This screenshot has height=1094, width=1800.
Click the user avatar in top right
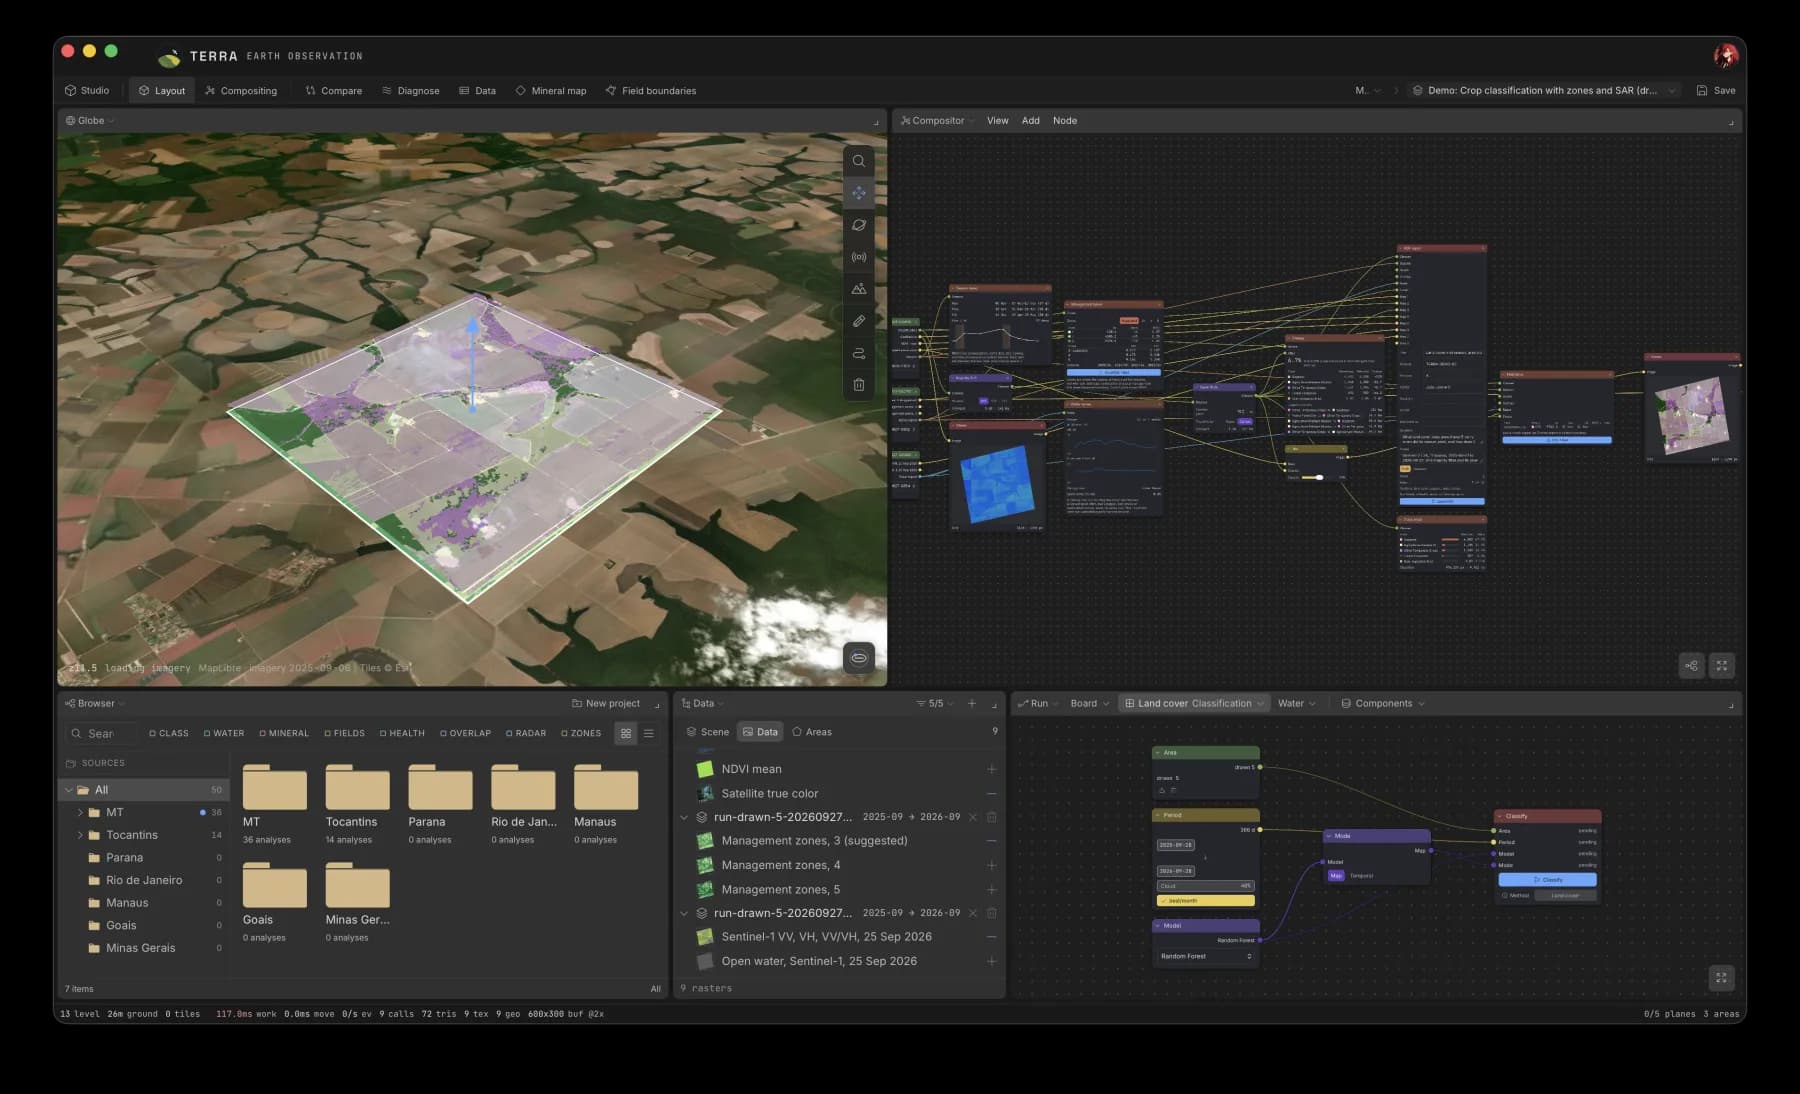pyautogui.click(x=1725, y=57)
